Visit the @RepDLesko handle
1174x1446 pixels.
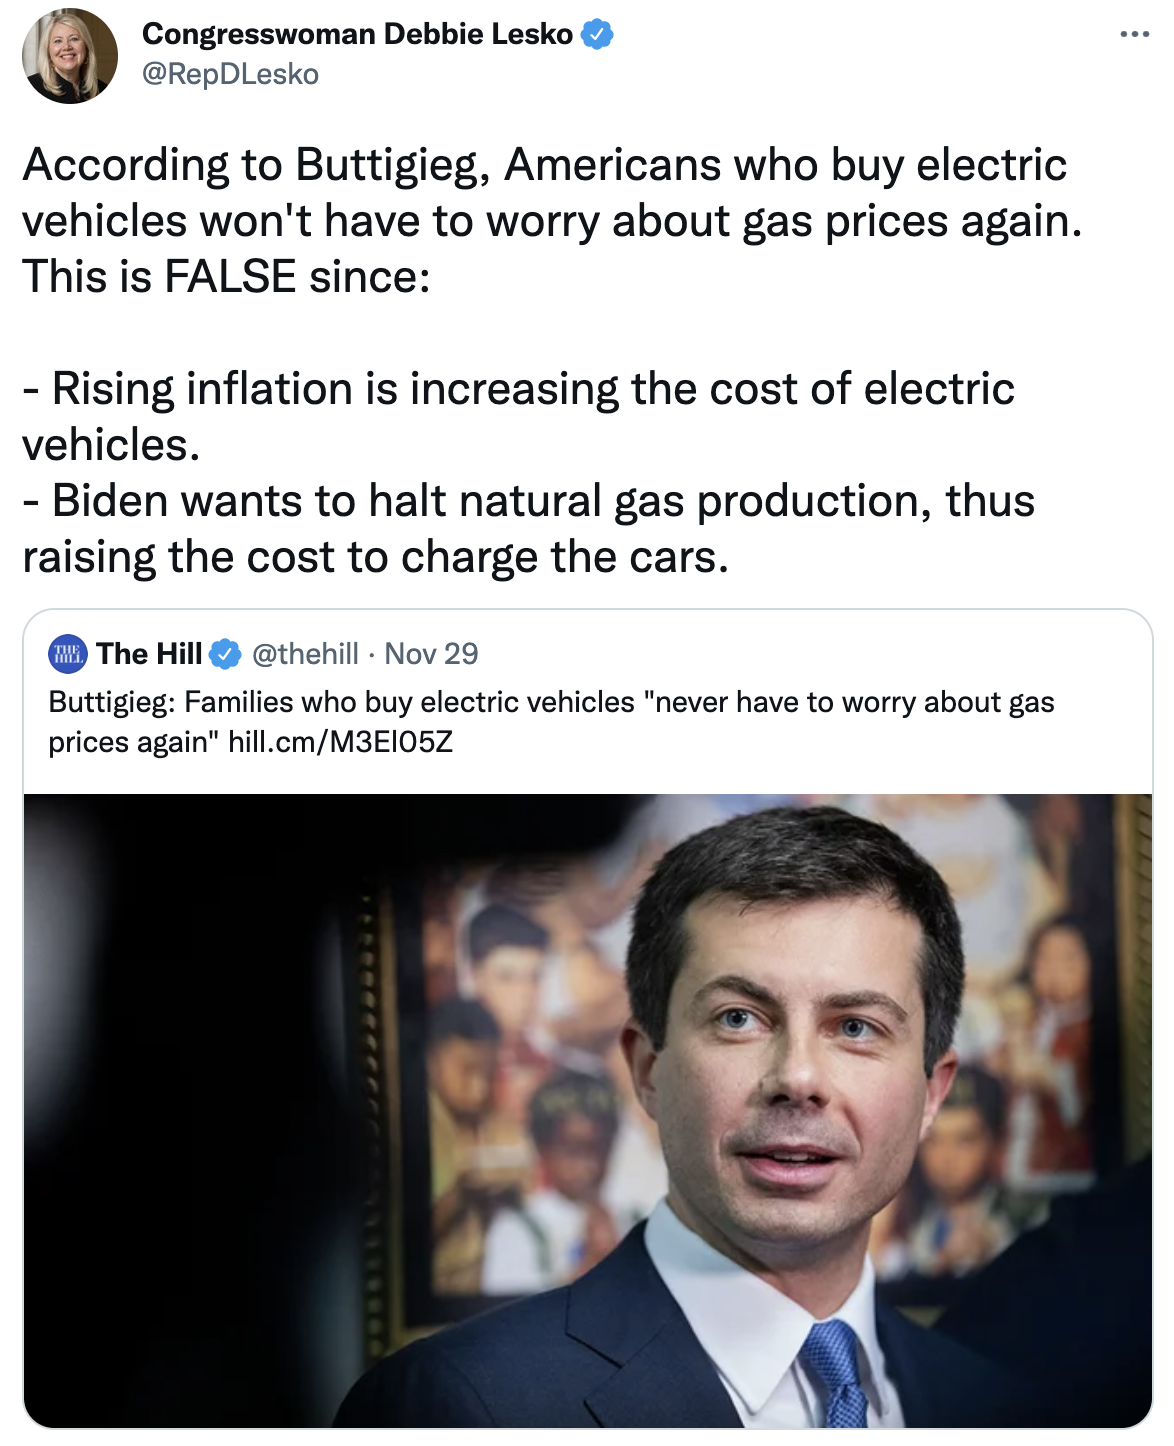click(x=230, y=74)
